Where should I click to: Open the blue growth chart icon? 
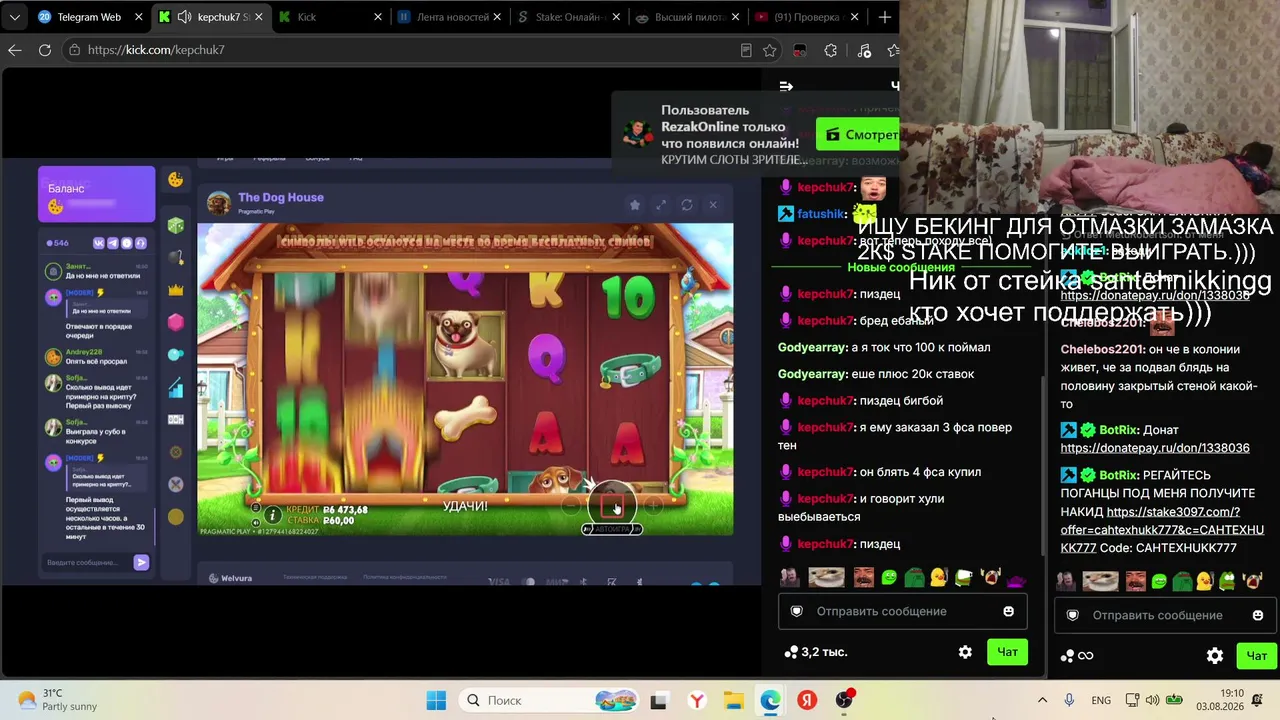point(176,387)
